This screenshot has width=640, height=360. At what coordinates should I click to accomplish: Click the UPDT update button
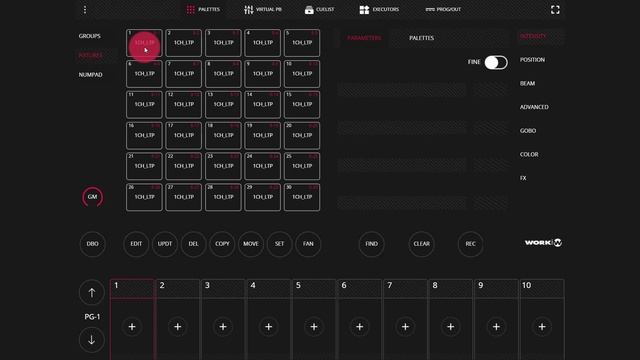[x=164, y=244]
